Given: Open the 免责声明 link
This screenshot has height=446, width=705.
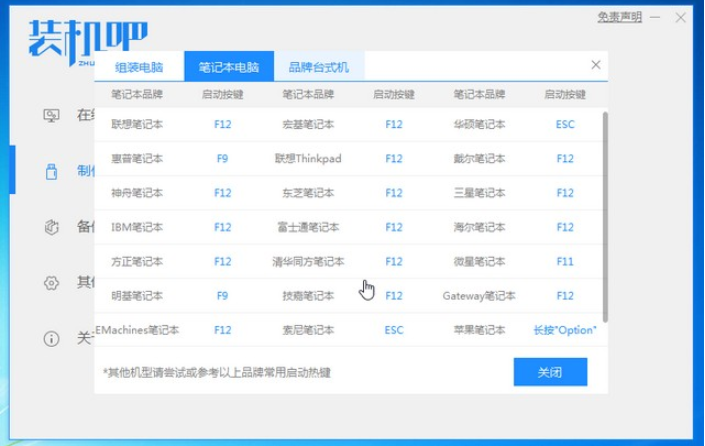Looking at the screenshot, I should click(x=620, y=17).
